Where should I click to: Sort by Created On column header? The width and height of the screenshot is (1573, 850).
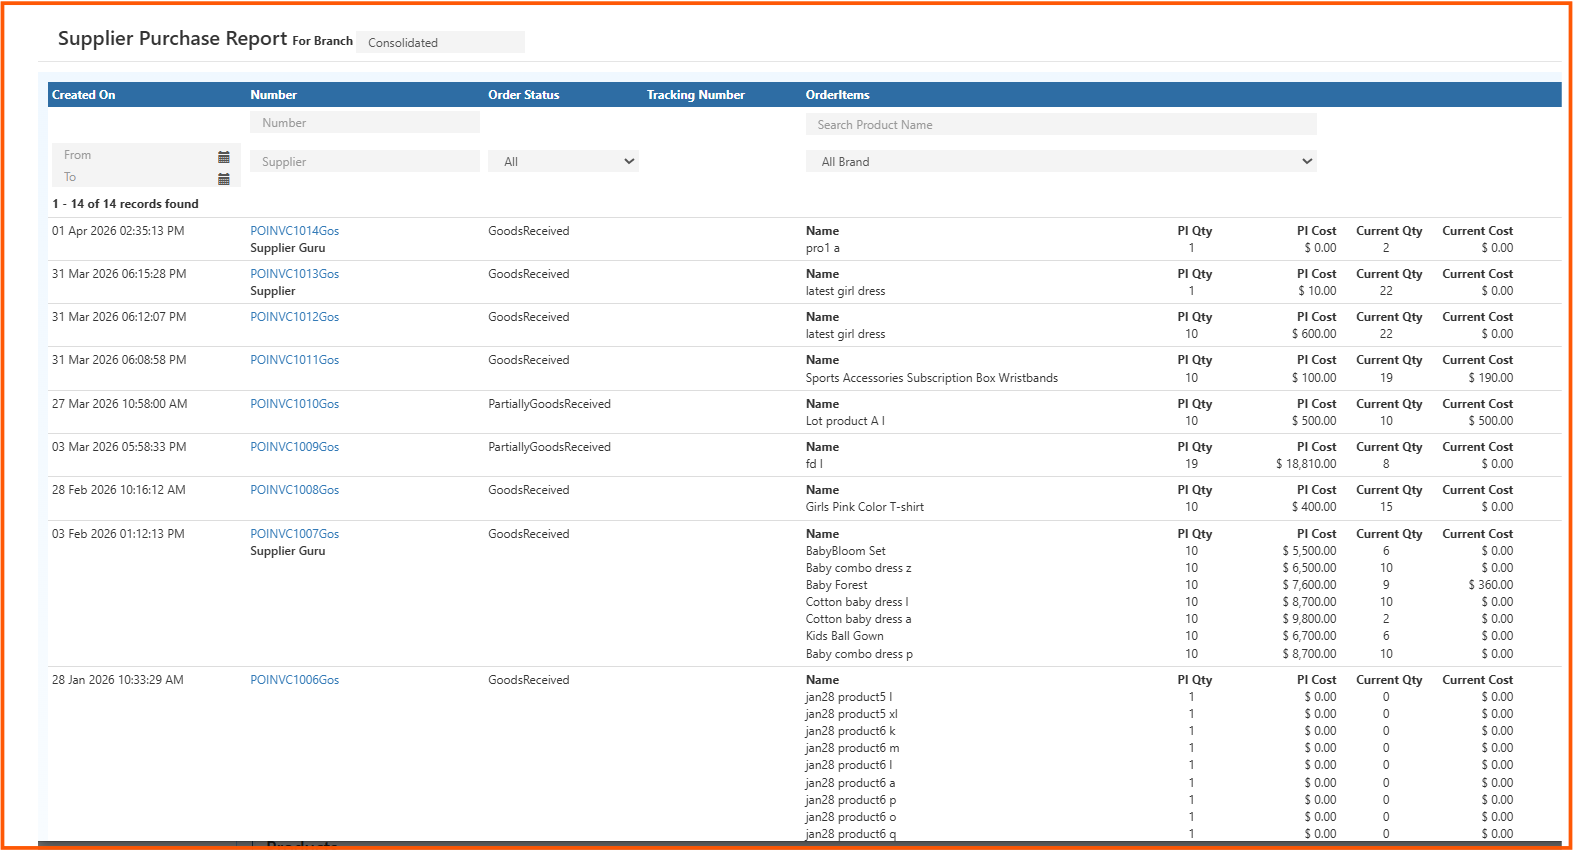84,95
